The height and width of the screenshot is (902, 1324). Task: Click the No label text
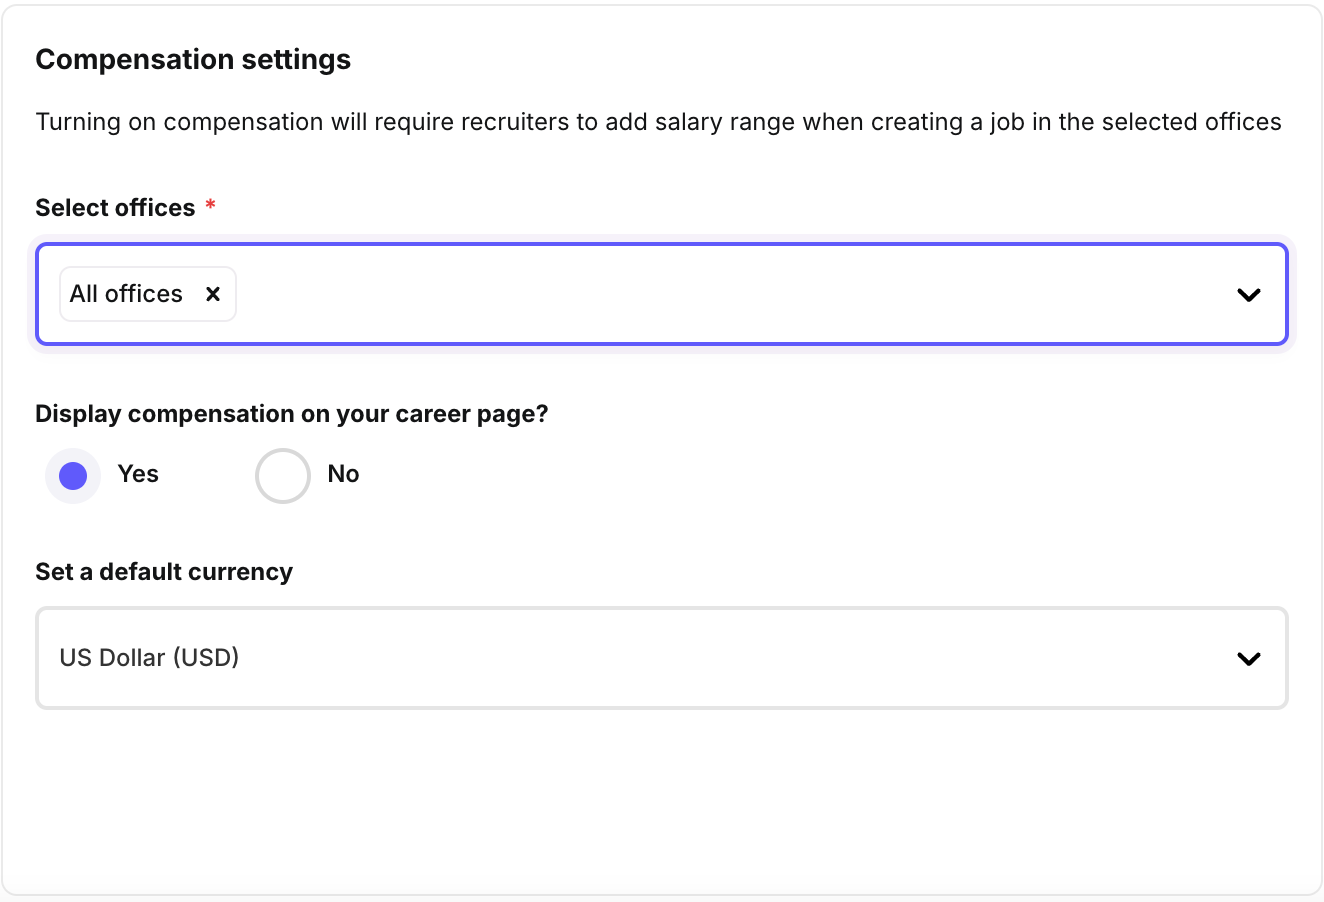pos(343,474)
